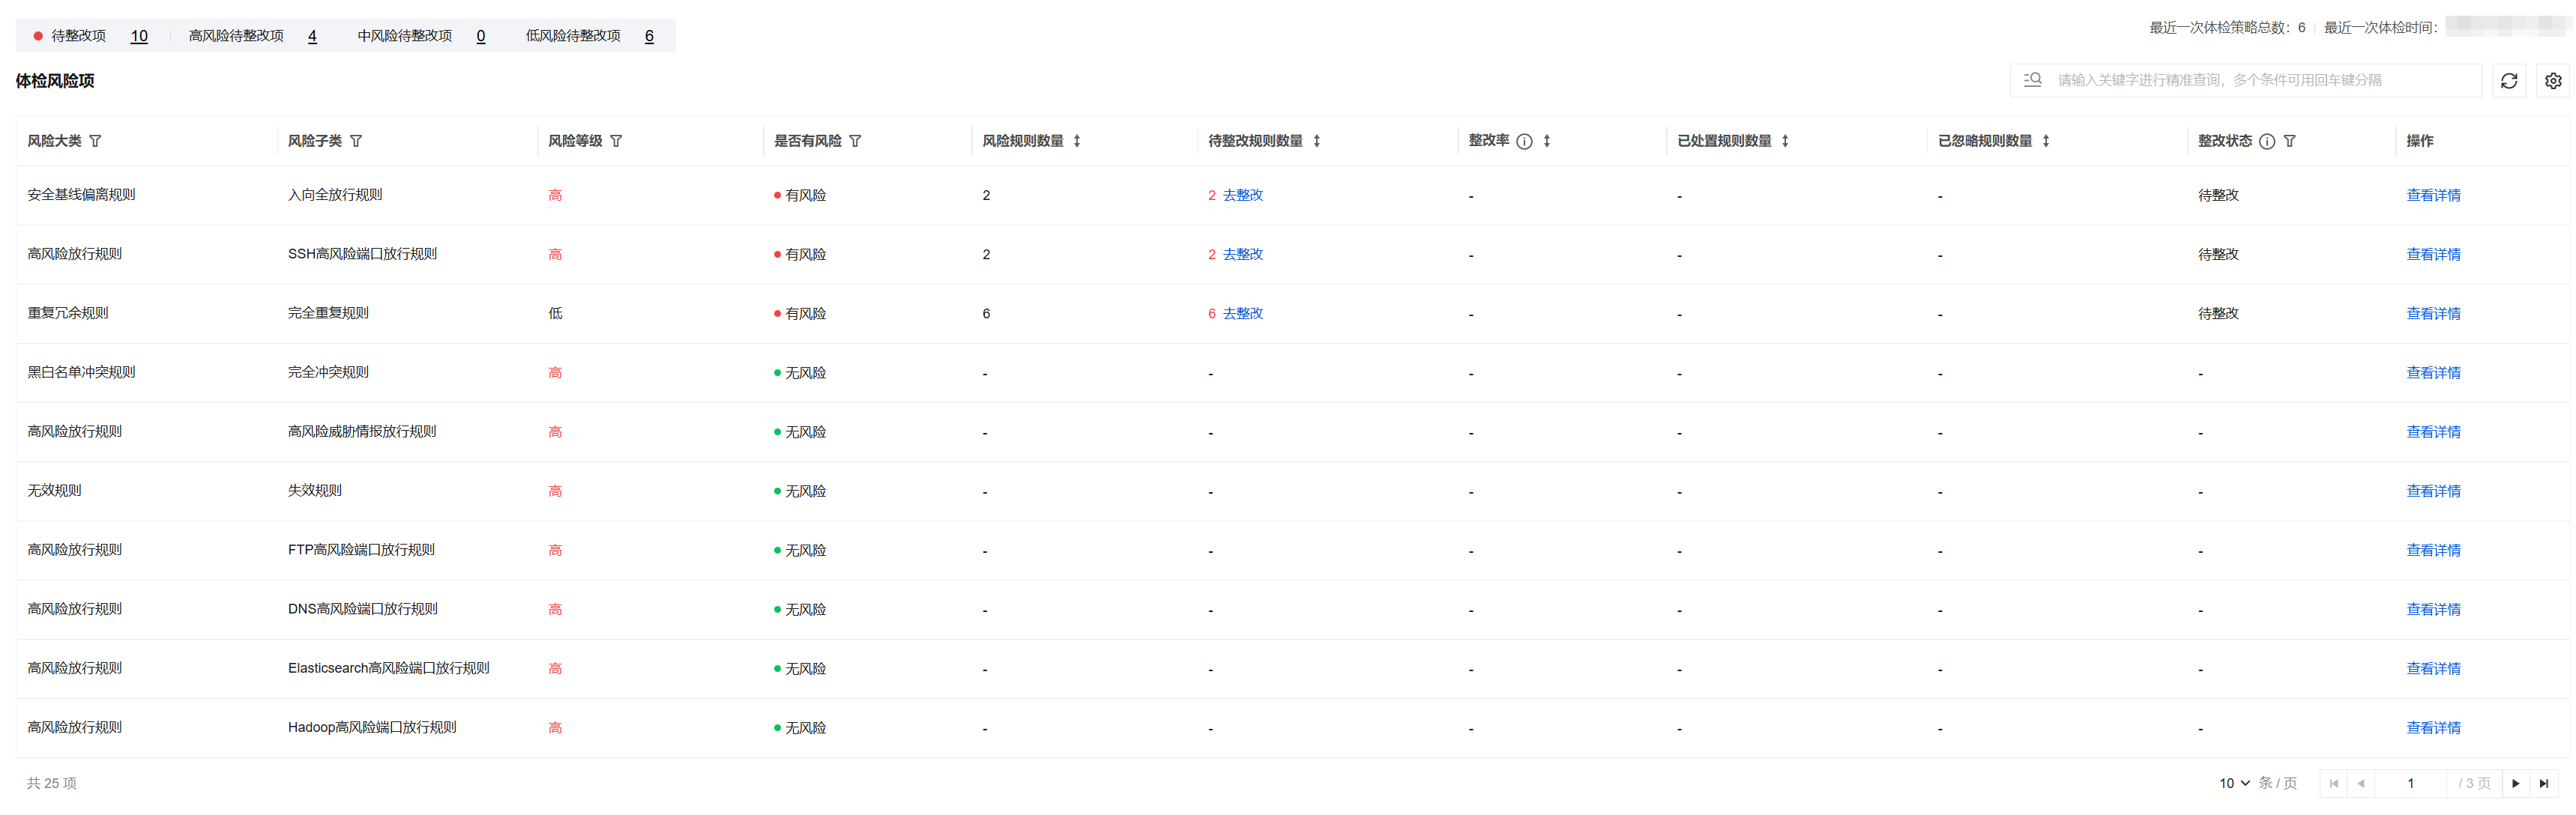Click the refresh icon next to search box
This screenshot has height=815, width=2576.
click(x=2508, y=81)
